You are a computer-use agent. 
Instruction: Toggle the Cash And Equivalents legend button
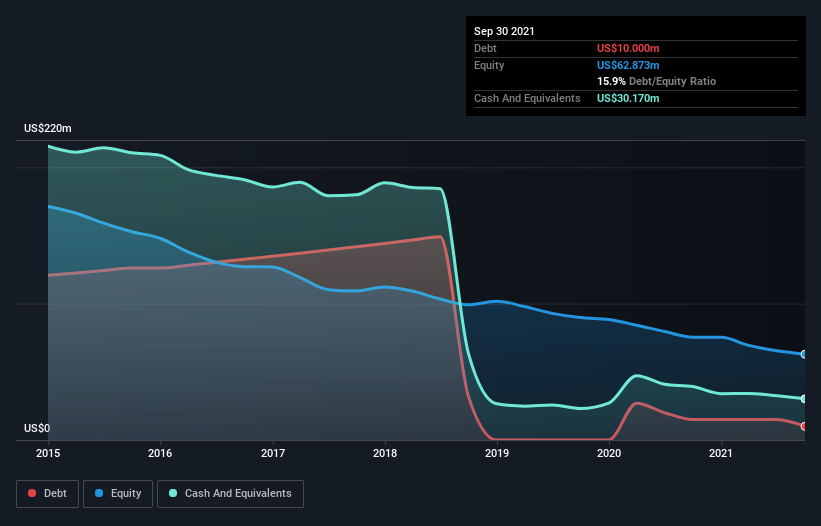coord(230,494)
